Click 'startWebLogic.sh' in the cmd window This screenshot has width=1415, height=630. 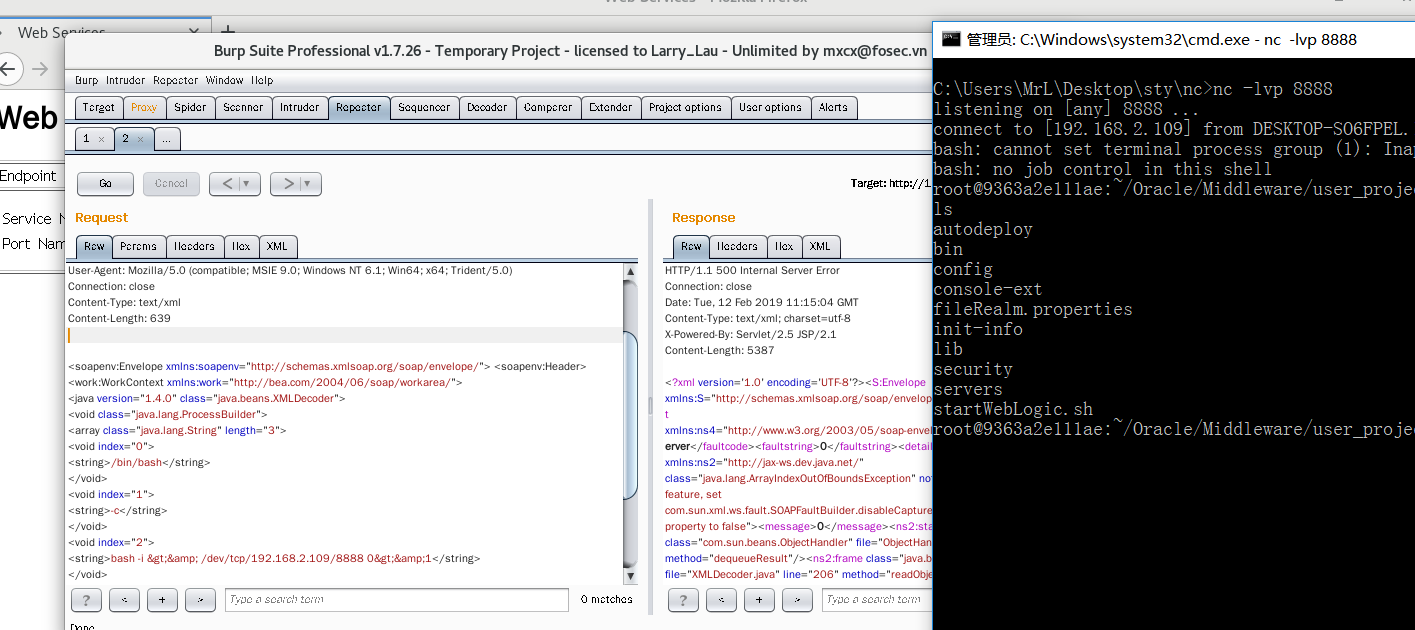1013,409
